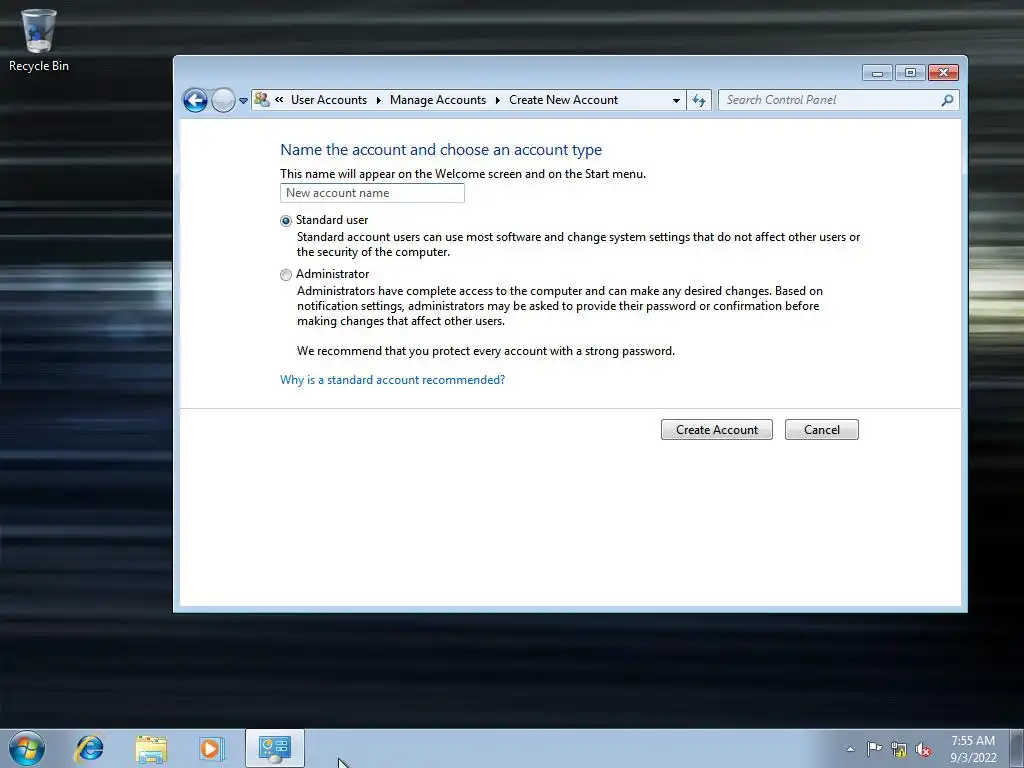The height and width of the screenshot is (768, 1024).
Task: Launch Internet Explorer from taskbar
Action: coord(89,748)
